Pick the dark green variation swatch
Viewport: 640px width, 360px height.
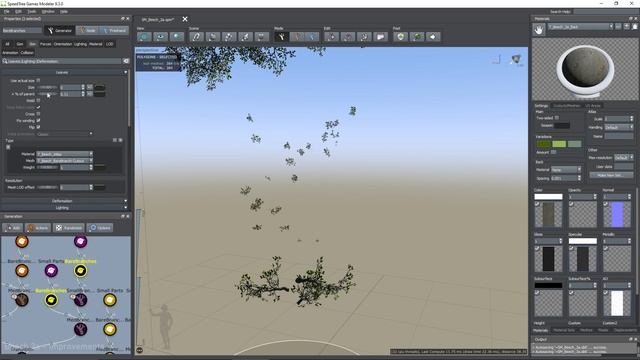pyautogui.click(x=544, y=144)
